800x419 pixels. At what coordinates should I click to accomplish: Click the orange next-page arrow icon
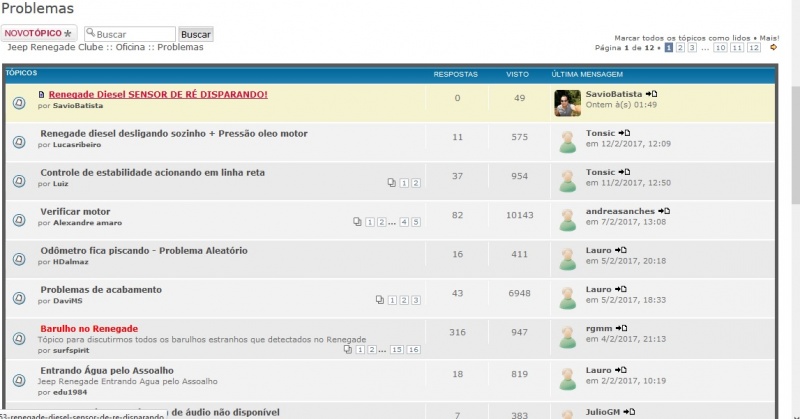(773, 47)
